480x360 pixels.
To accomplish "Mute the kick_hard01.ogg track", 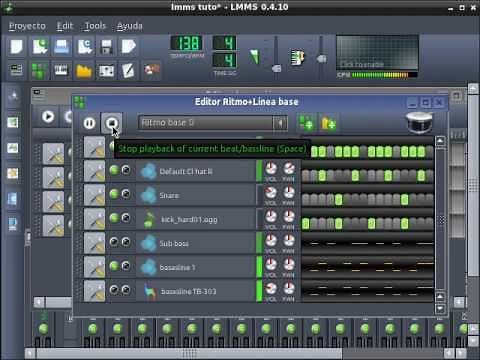I will pyautogui.click(x=114, y=218).
